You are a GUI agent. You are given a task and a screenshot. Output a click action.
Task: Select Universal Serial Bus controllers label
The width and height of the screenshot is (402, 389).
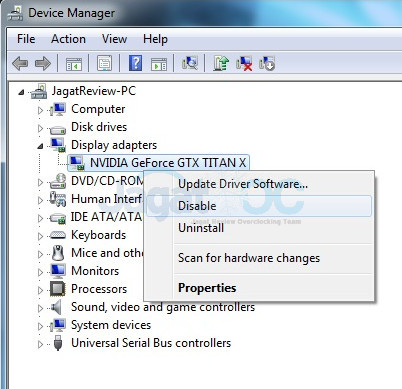(151, 343)
